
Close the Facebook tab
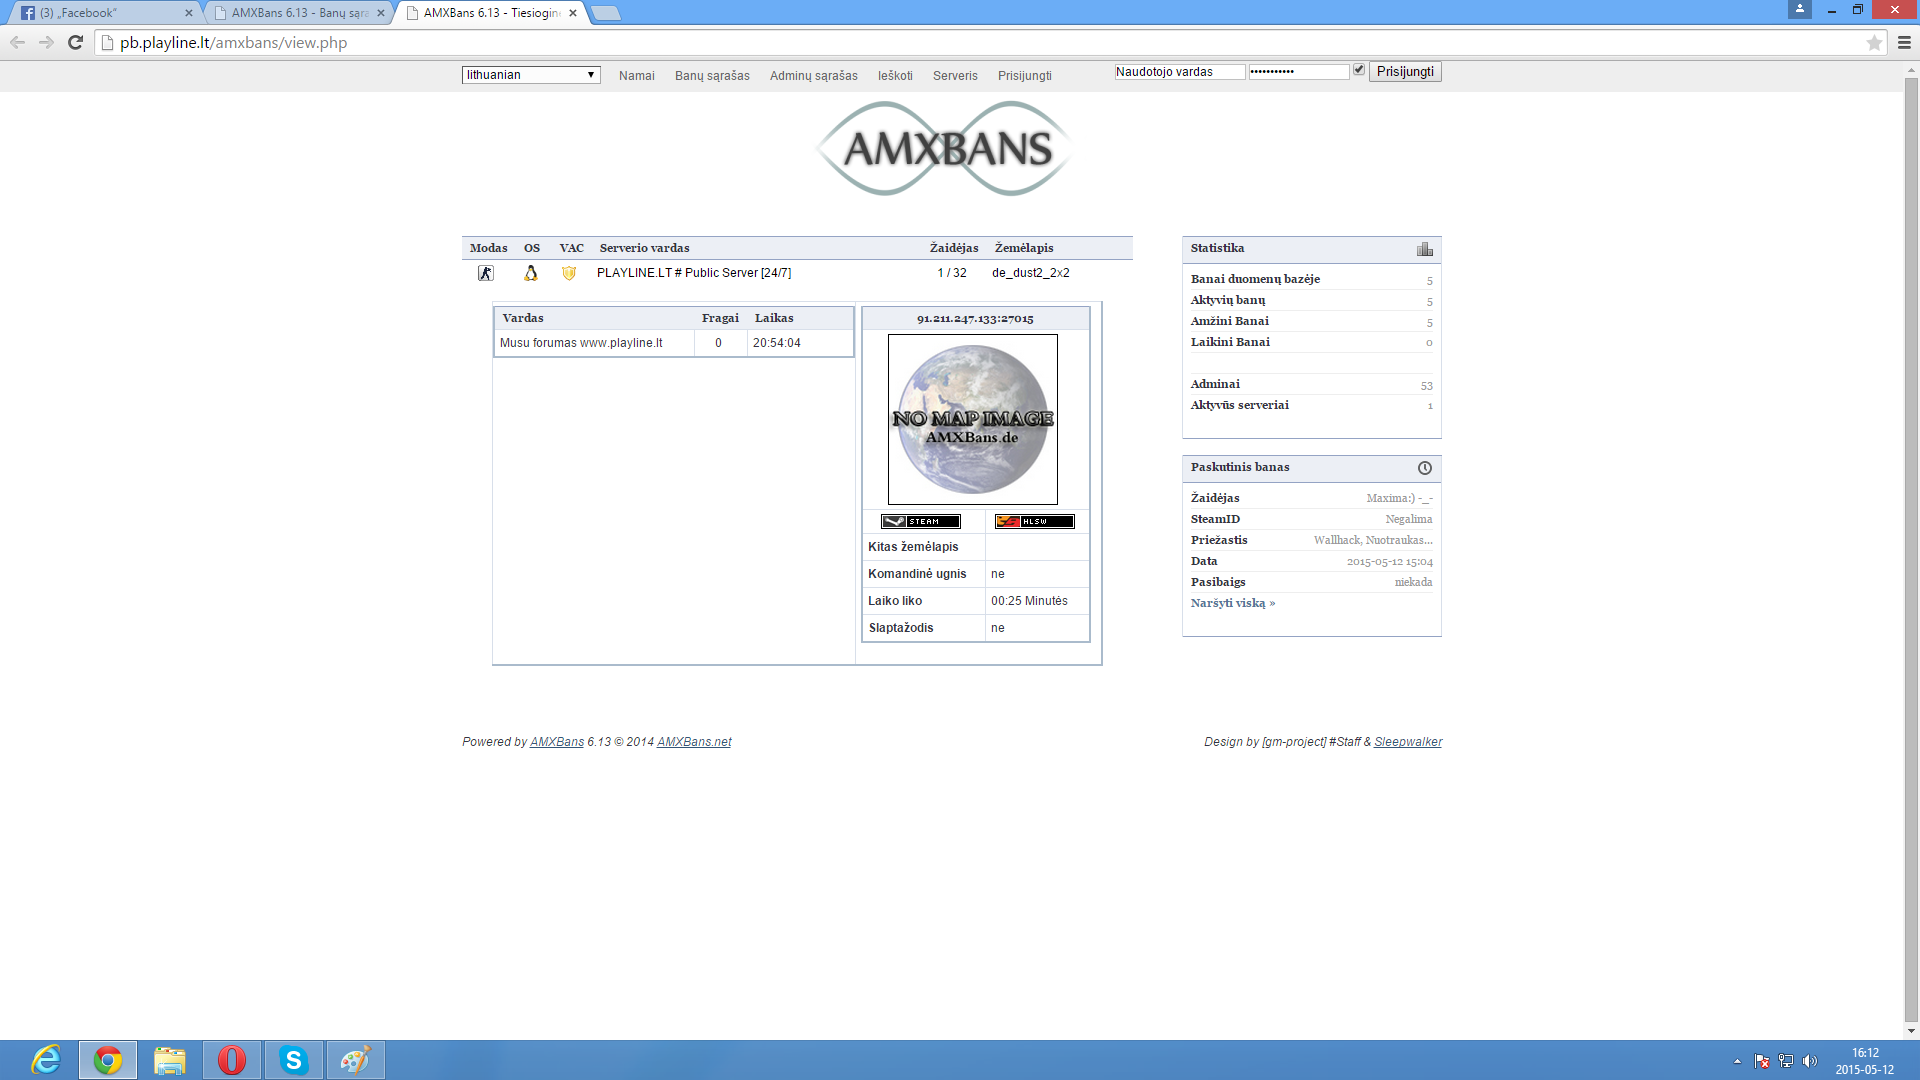189,13
